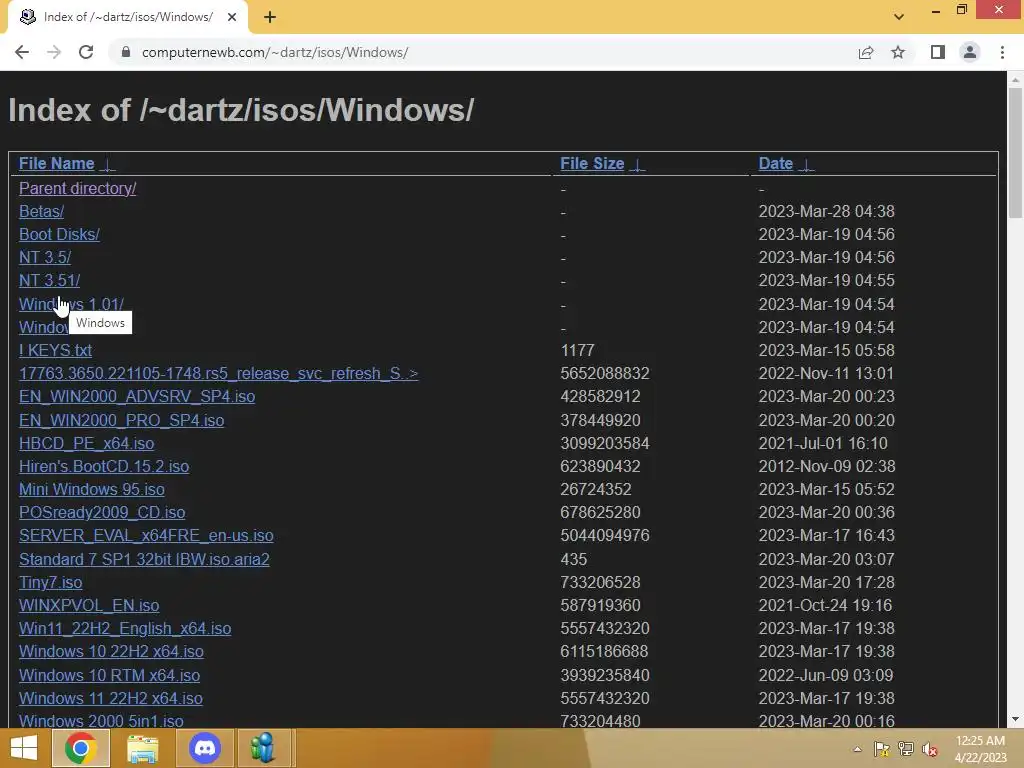Open the taskbar clock and date
Viewport: 1024px width, 768px height.
[x=980, y=749]
